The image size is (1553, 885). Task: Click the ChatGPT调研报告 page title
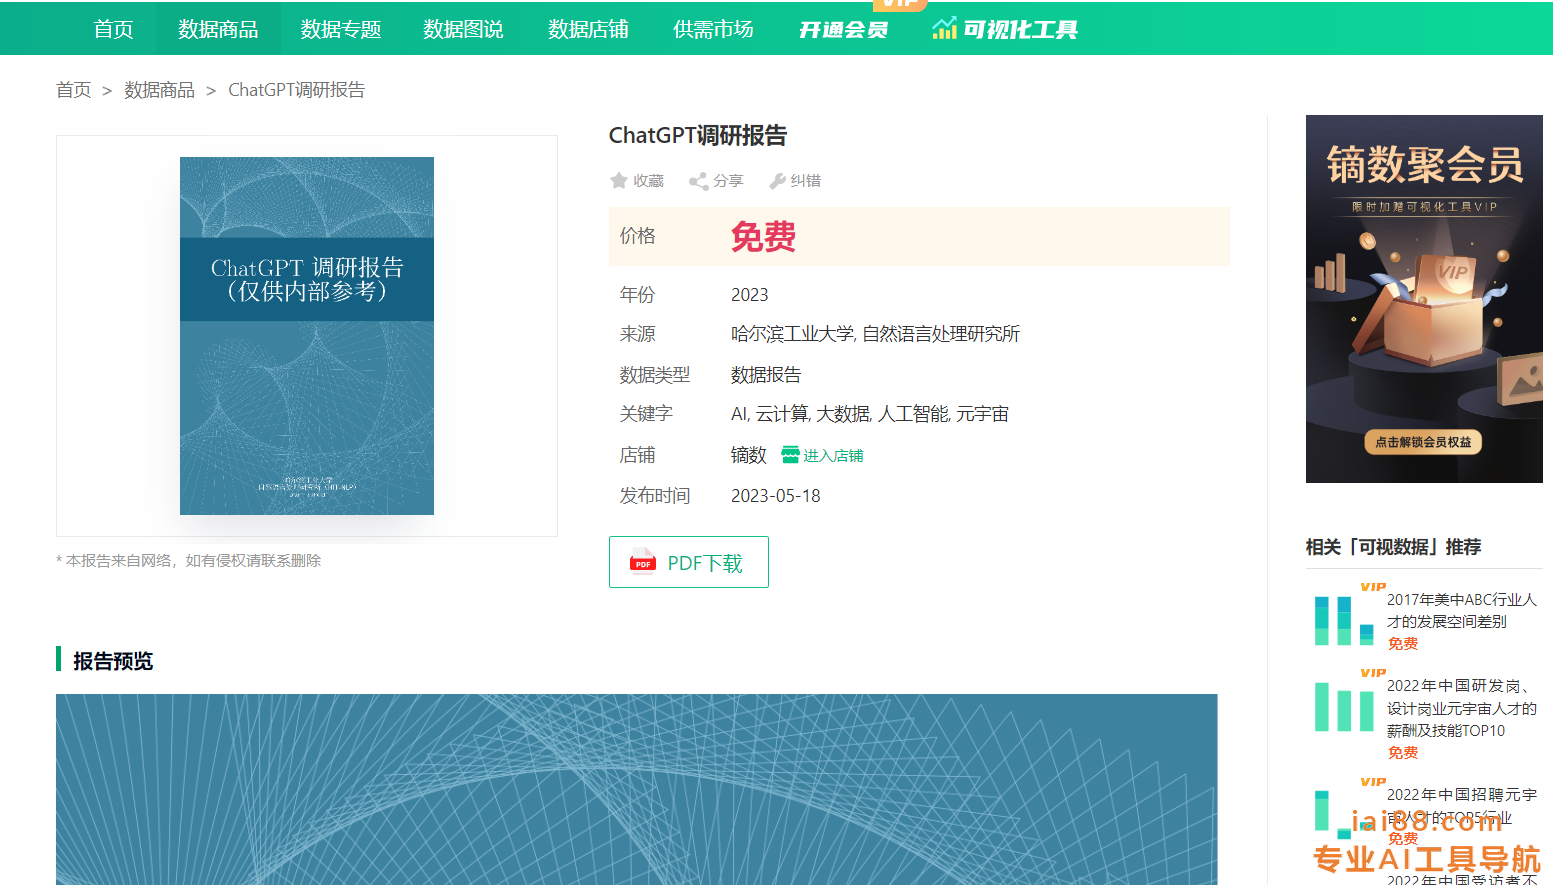coord(698,135)
